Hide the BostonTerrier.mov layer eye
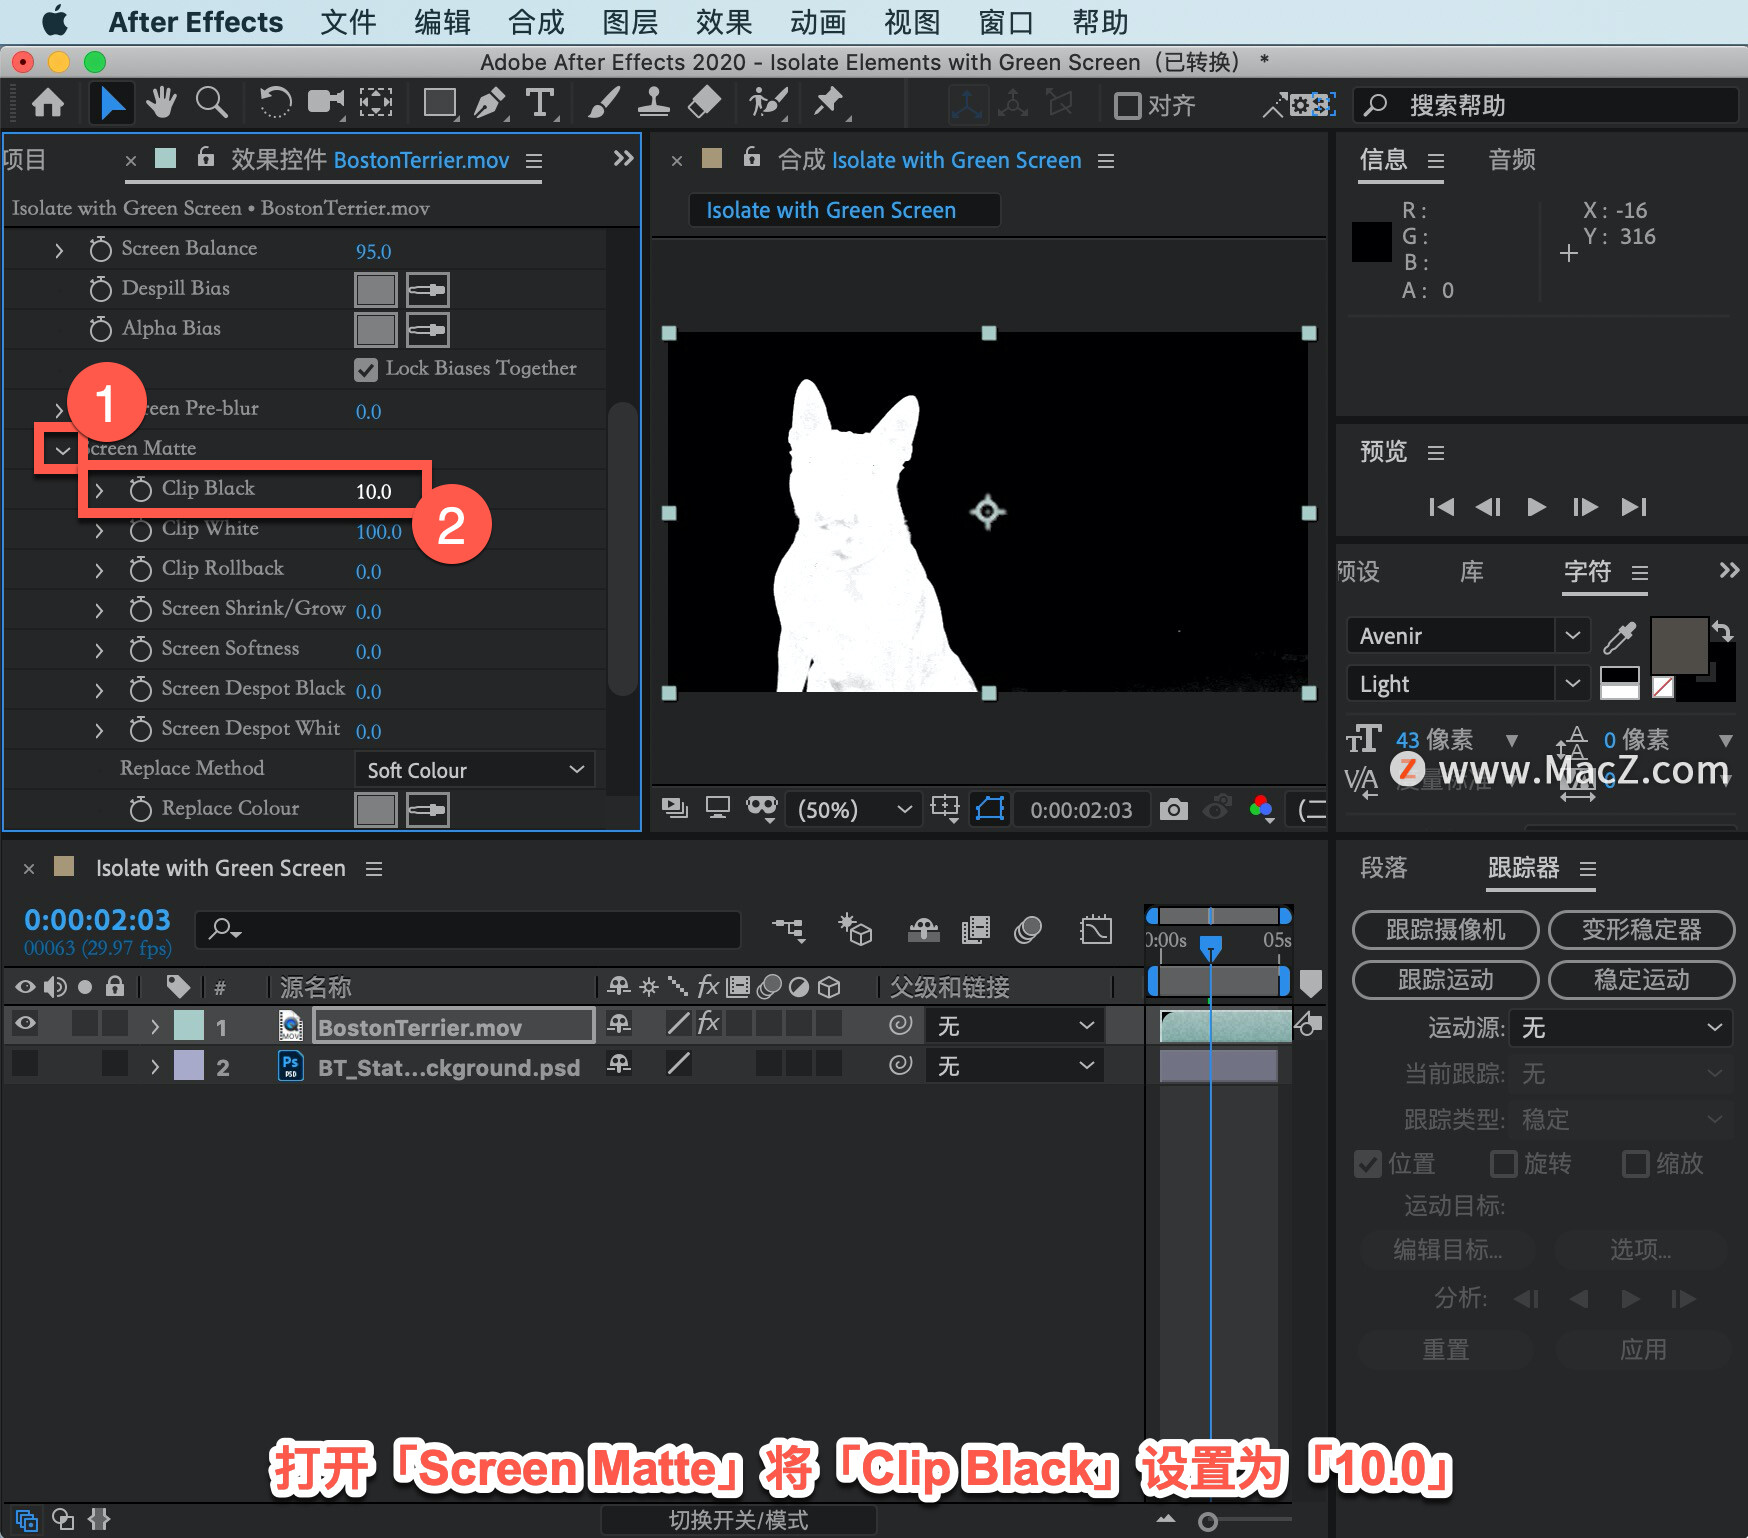 [x=25, y=1023]
